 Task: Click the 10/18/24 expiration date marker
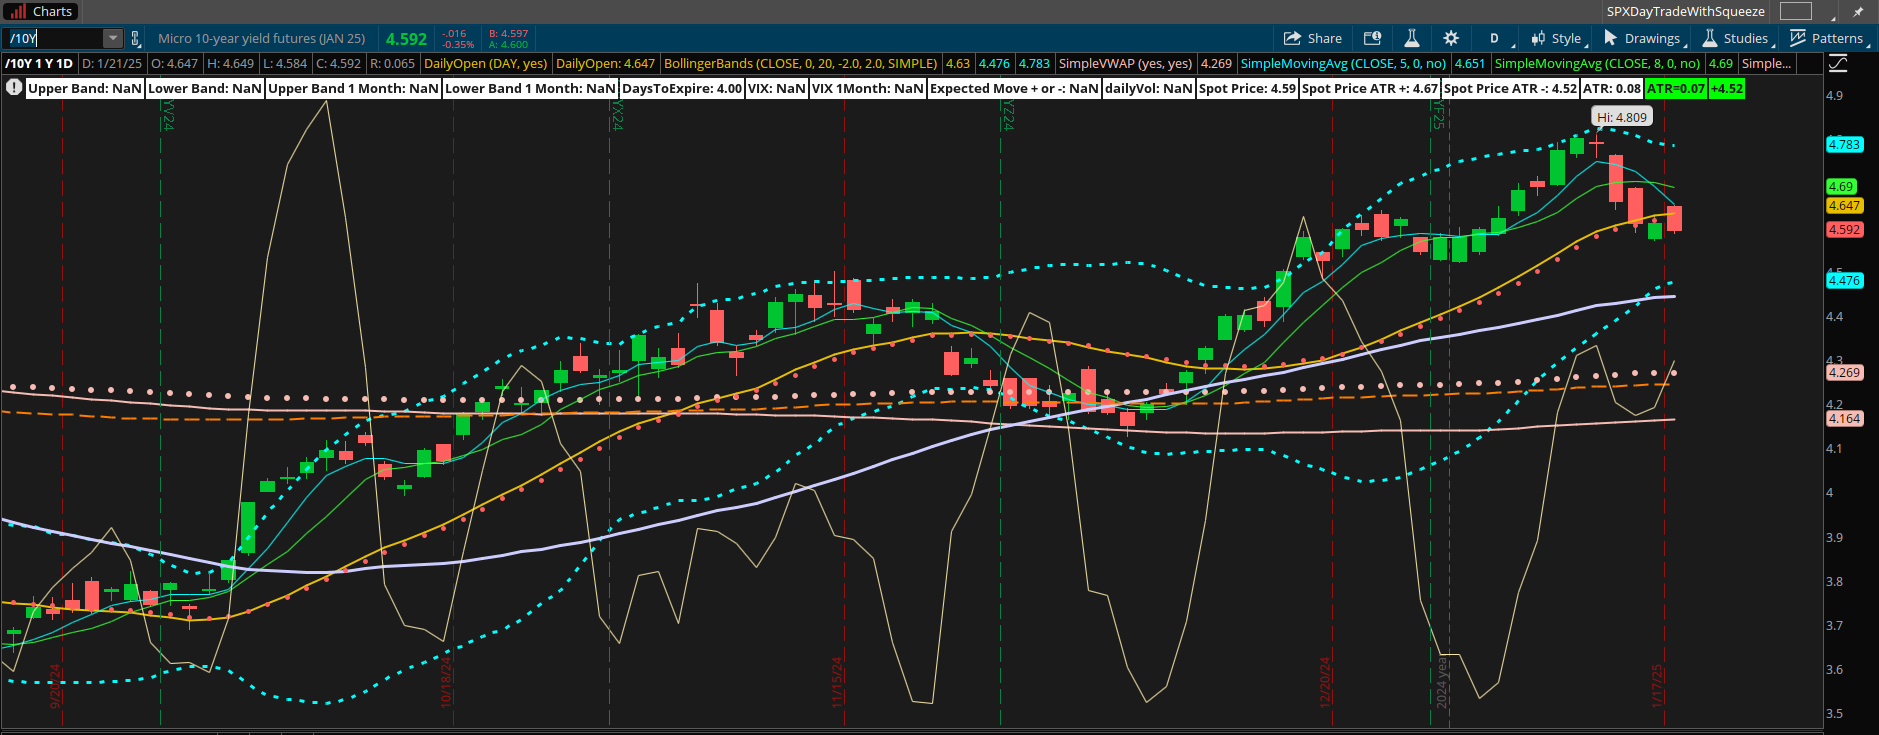pos(446,682)
